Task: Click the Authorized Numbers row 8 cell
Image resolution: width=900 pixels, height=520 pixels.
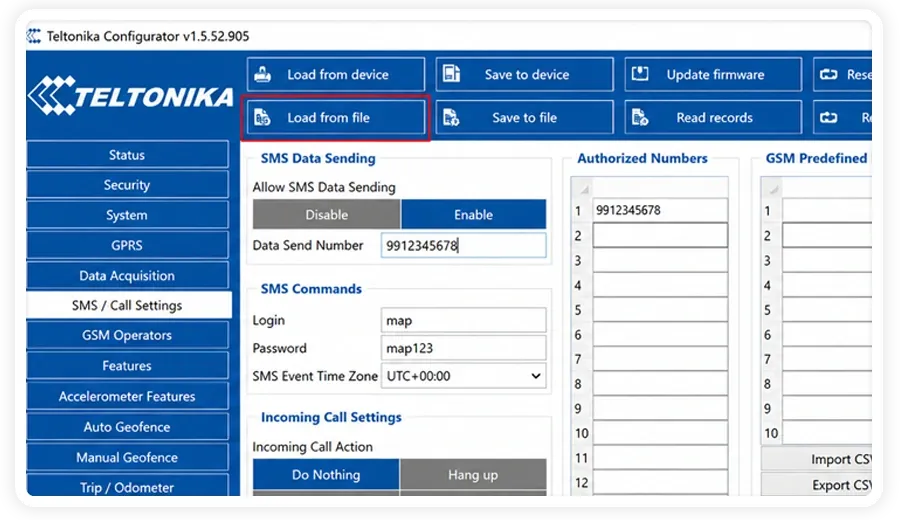Action: pyautogui.click(x=660, y=383)
